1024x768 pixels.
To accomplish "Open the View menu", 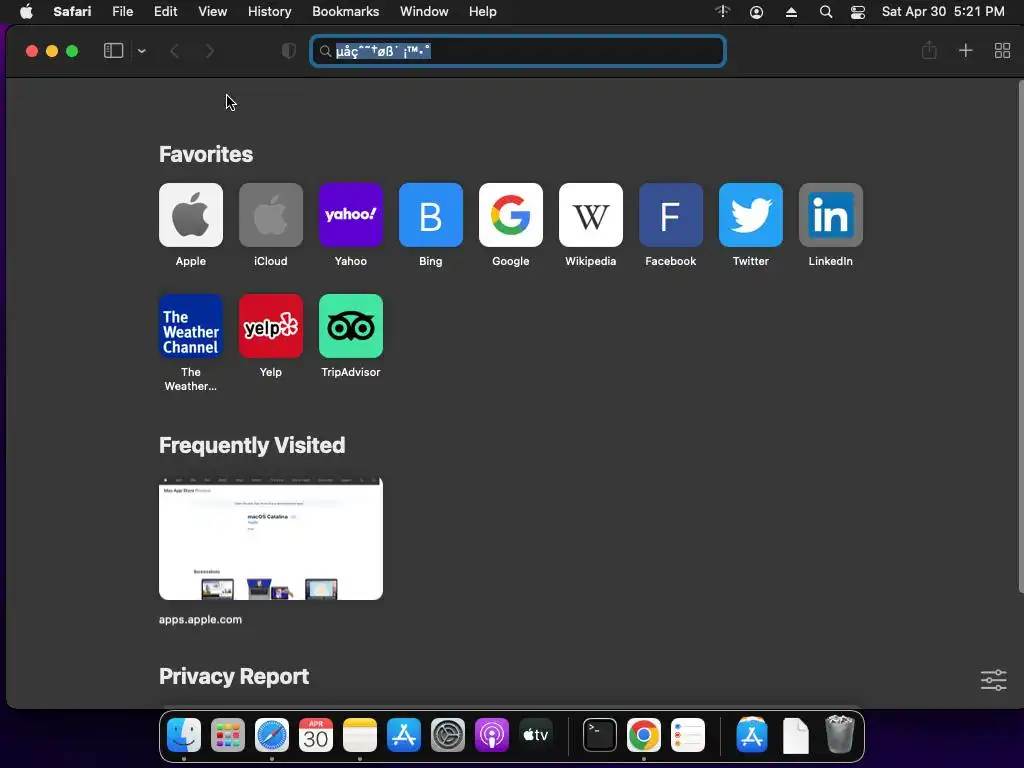I will pos(213,12).
